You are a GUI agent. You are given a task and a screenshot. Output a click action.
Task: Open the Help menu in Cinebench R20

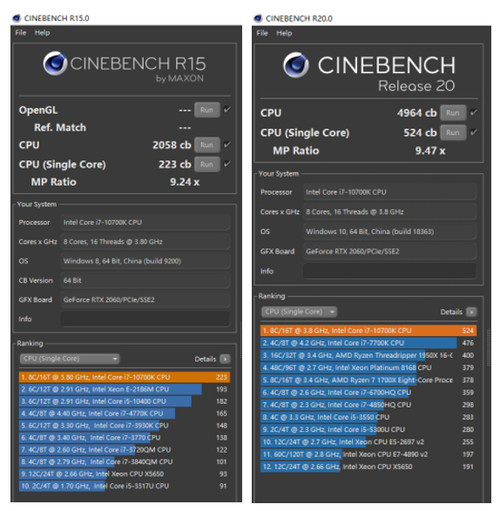284,33
